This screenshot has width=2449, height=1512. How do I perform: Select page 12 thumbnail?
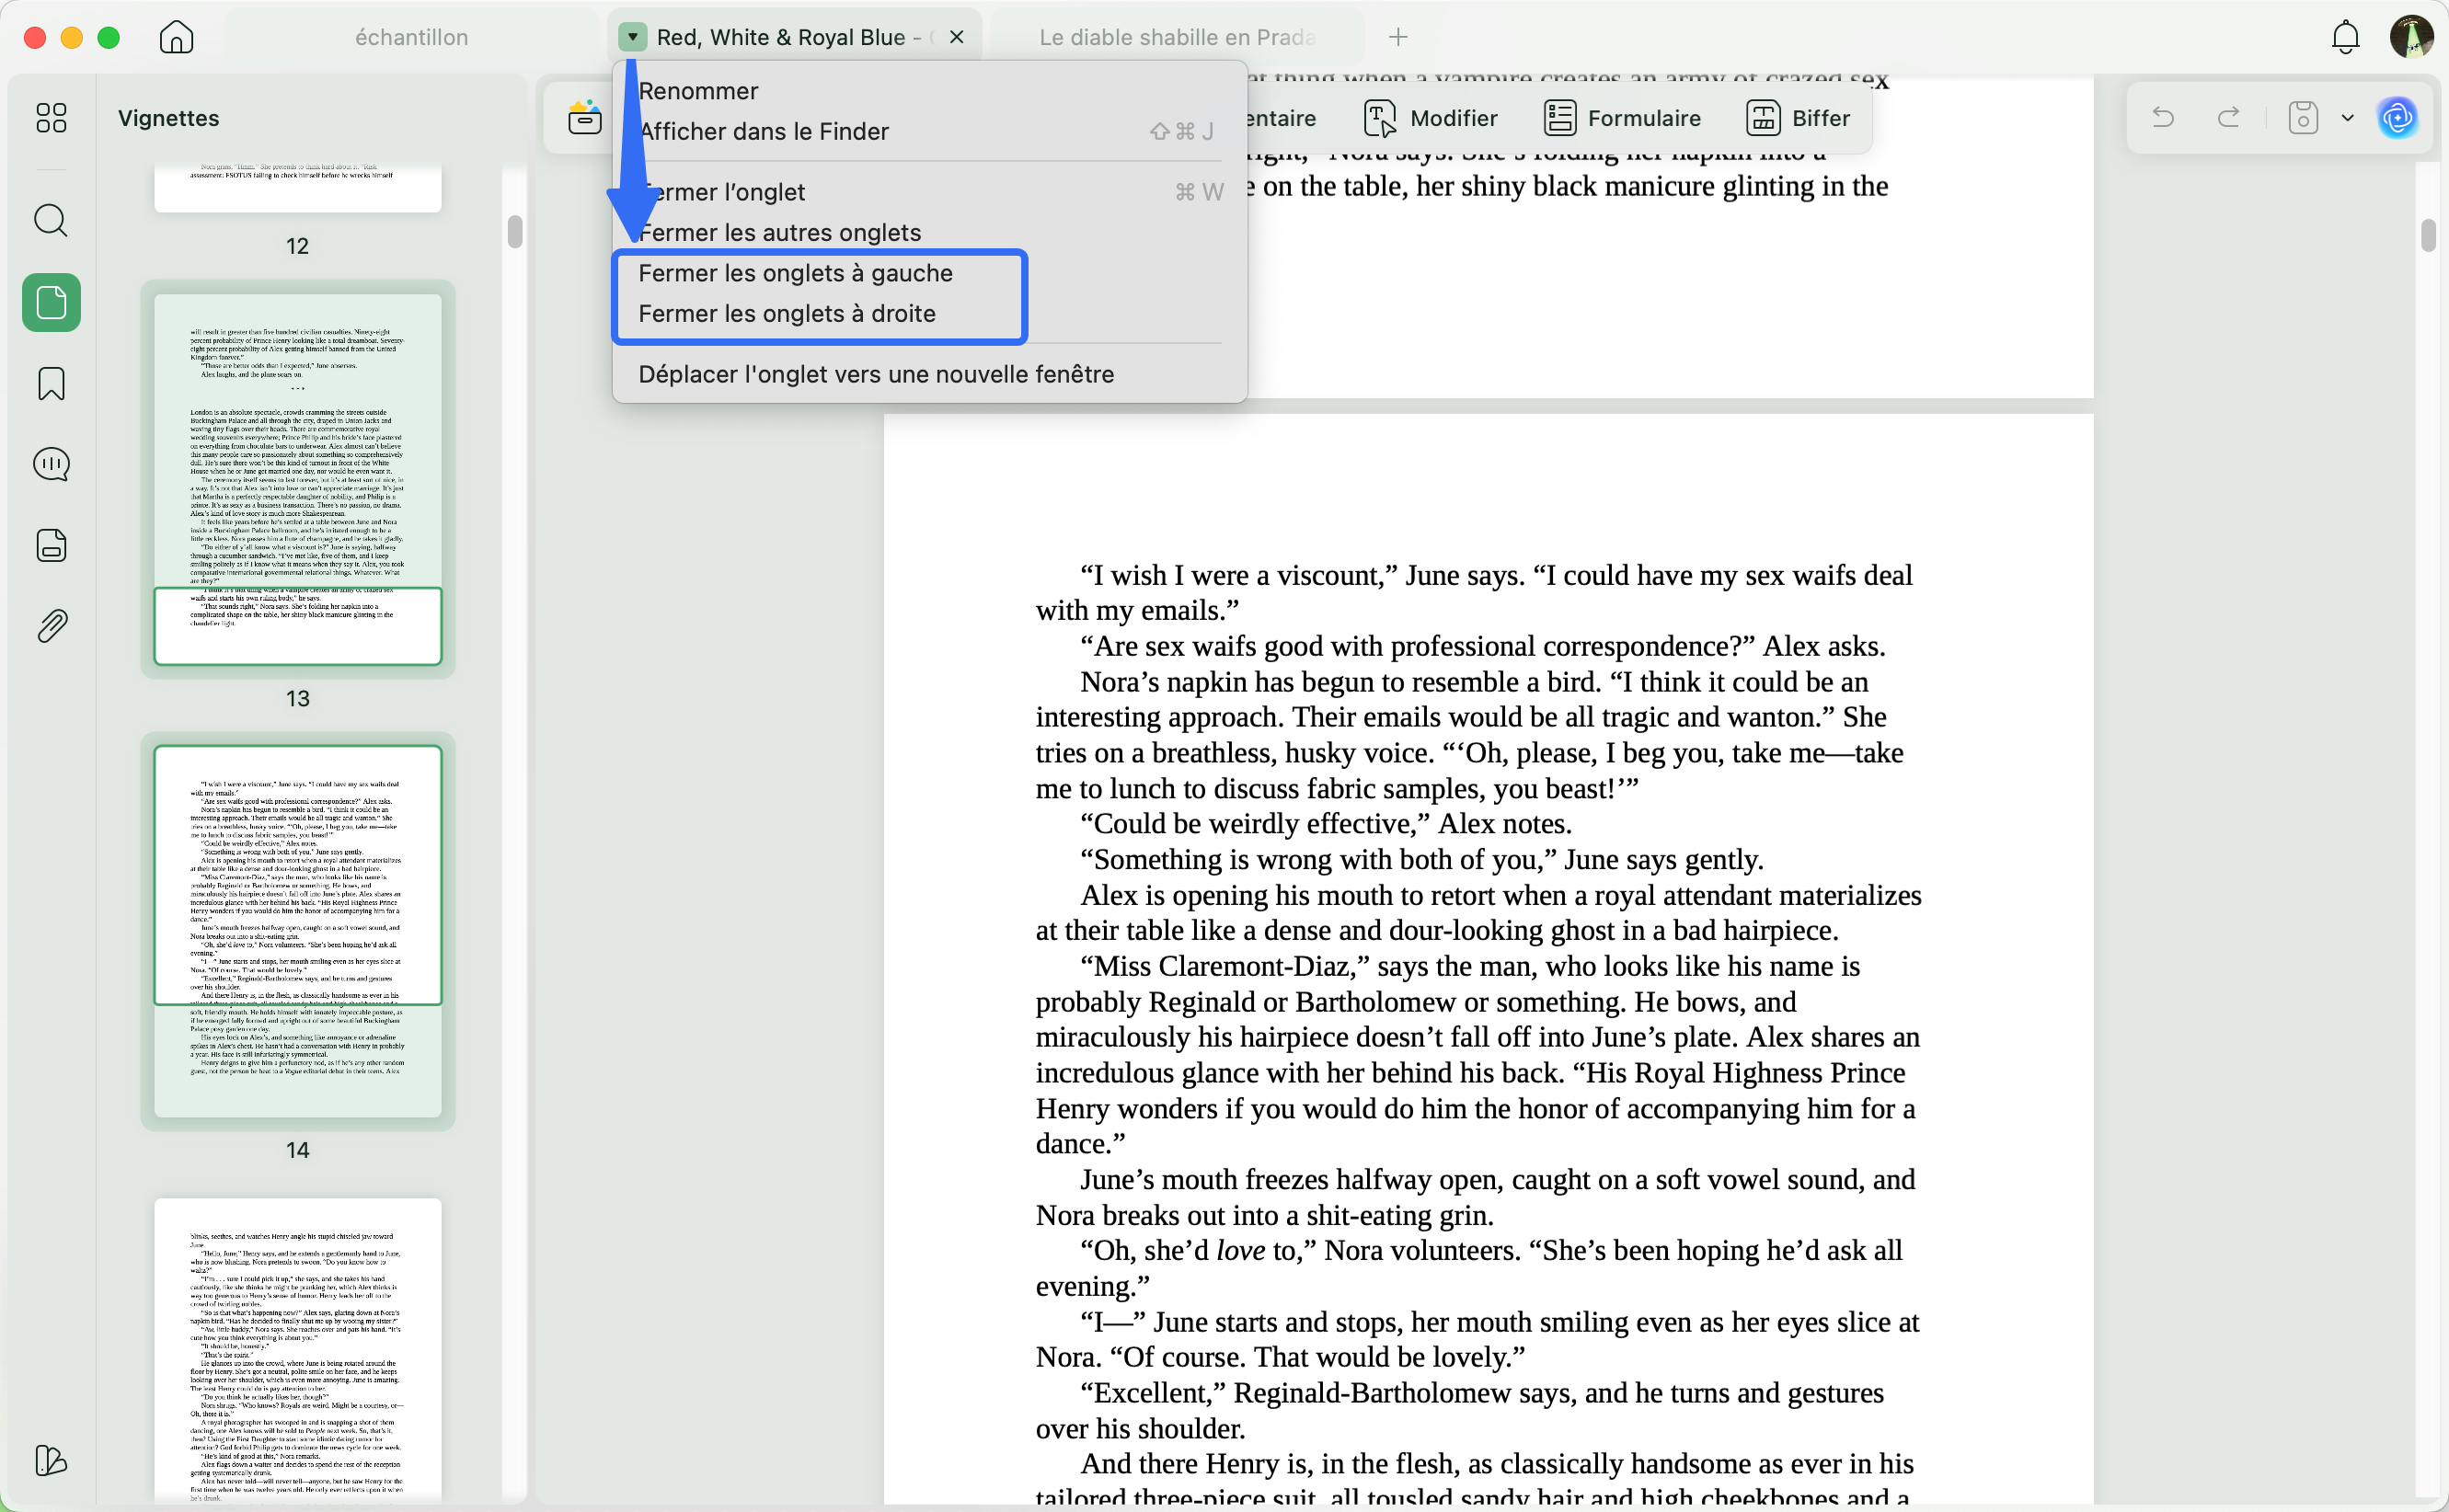tap(297, 187)
